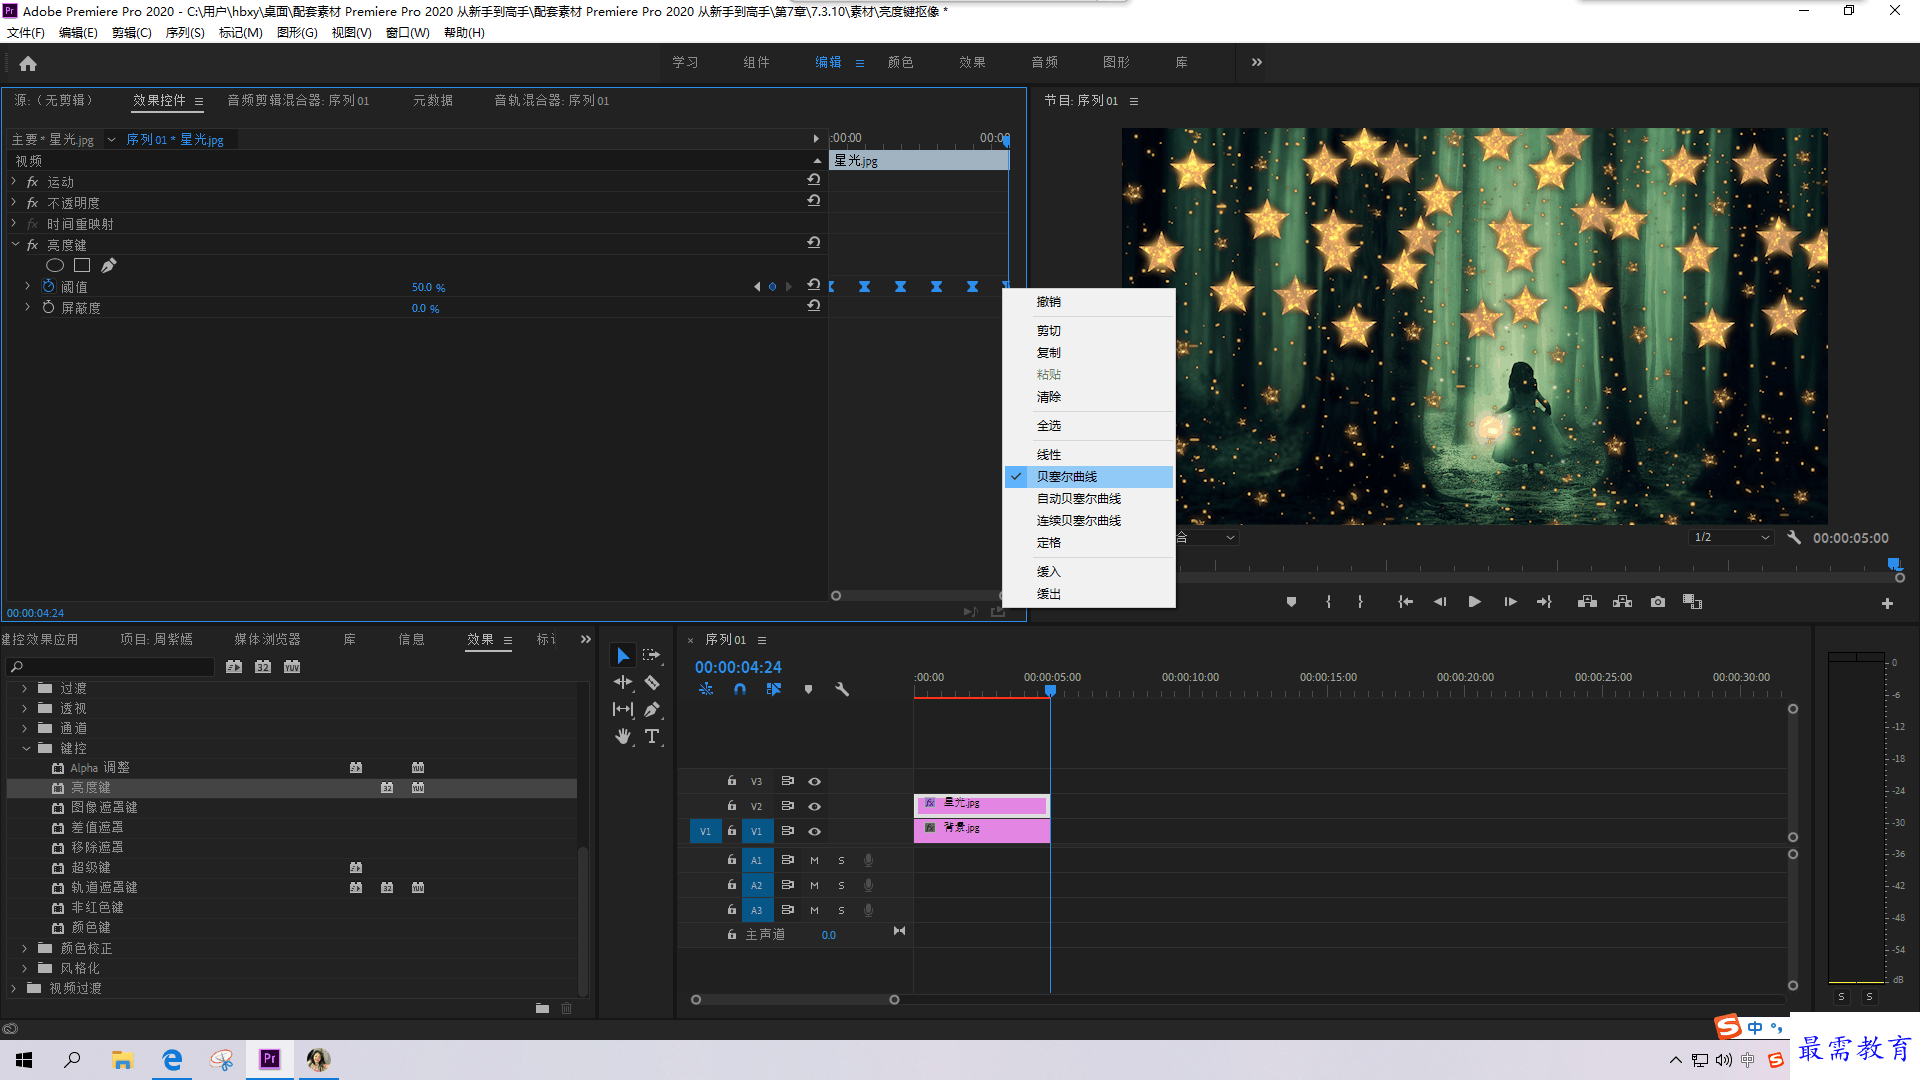The width and height of the screenshot is (1920, 1080).
Task: Open the 主要 星光.jpg source dropdown arrow
Action: point(111,140)
